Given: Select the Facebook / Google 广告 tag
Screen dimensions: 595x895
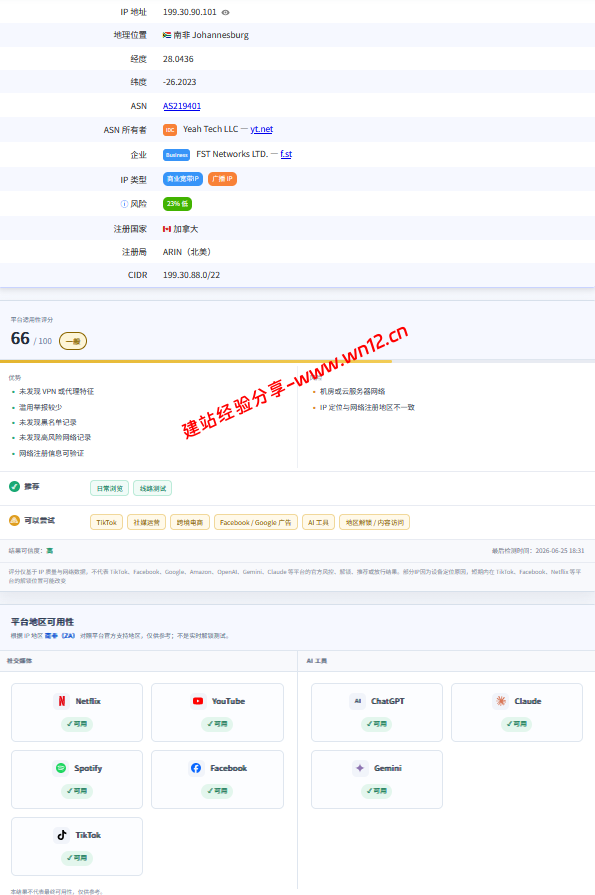Looking at the screenshot, I should point(255,522).
